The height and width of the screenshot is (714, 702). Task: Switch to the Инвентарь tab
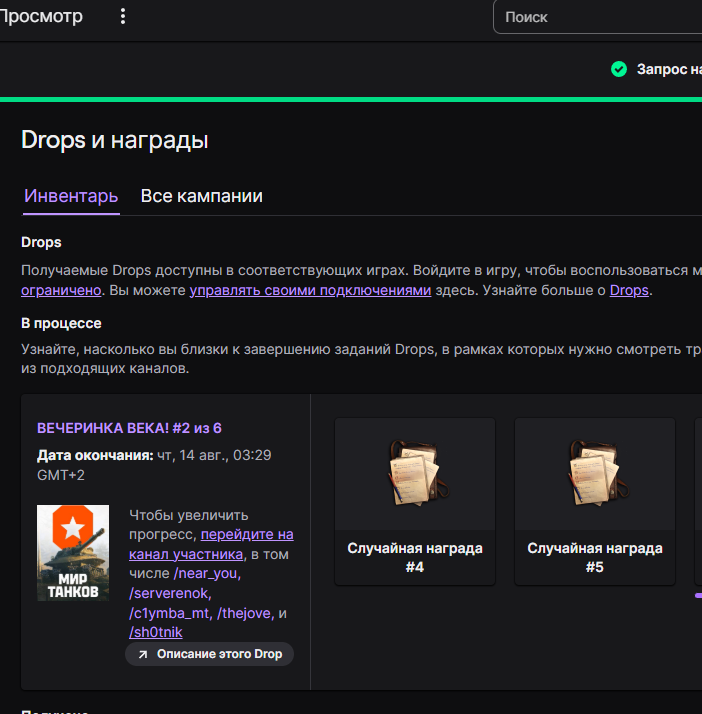71,196
